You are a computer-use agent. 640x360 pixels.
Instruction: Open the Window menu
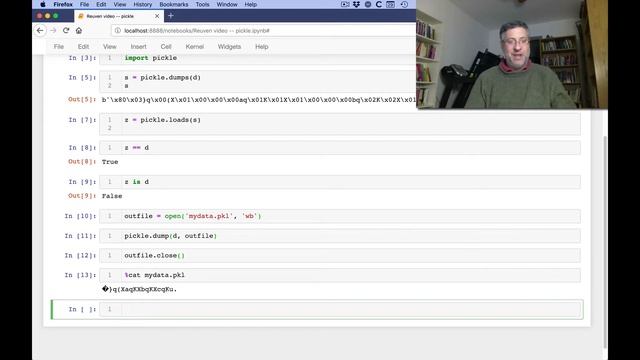[227, 4]
